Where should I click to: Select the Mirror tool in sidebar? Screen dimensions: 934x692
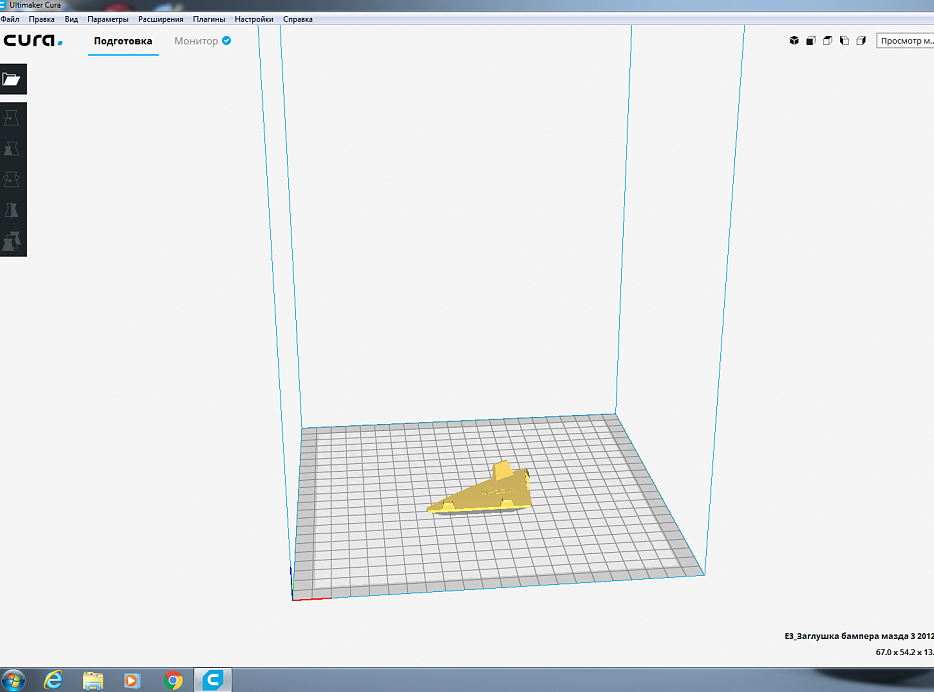pyautogui.click(x=12, y=210)
